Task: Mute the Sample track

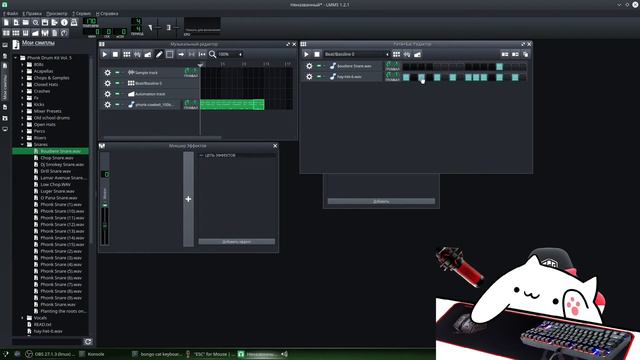Action: pos(117,73)
